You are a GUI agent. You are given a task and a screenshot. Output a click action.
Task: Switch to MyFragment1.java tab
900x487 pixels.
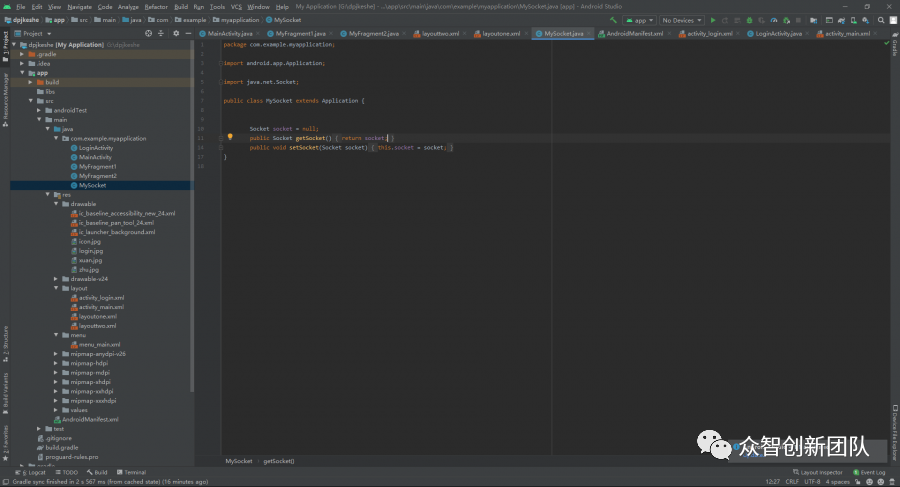pyautogui.click(x=300, y=33)
